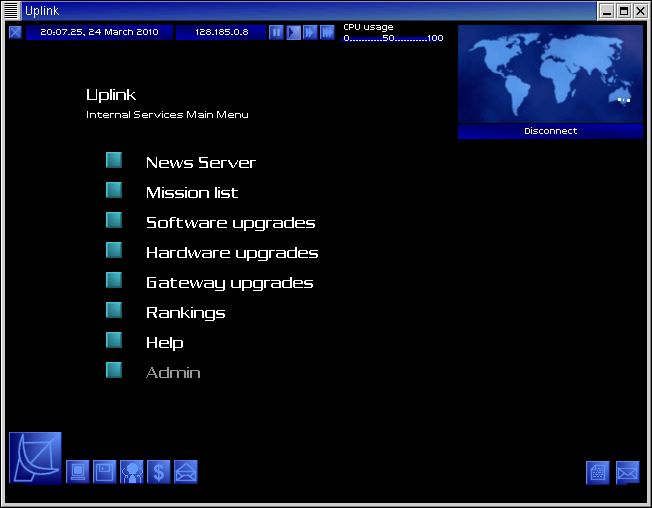Click the teal square beside Admin
Viewport: 652px width, 508px height.
pos(114,370)
